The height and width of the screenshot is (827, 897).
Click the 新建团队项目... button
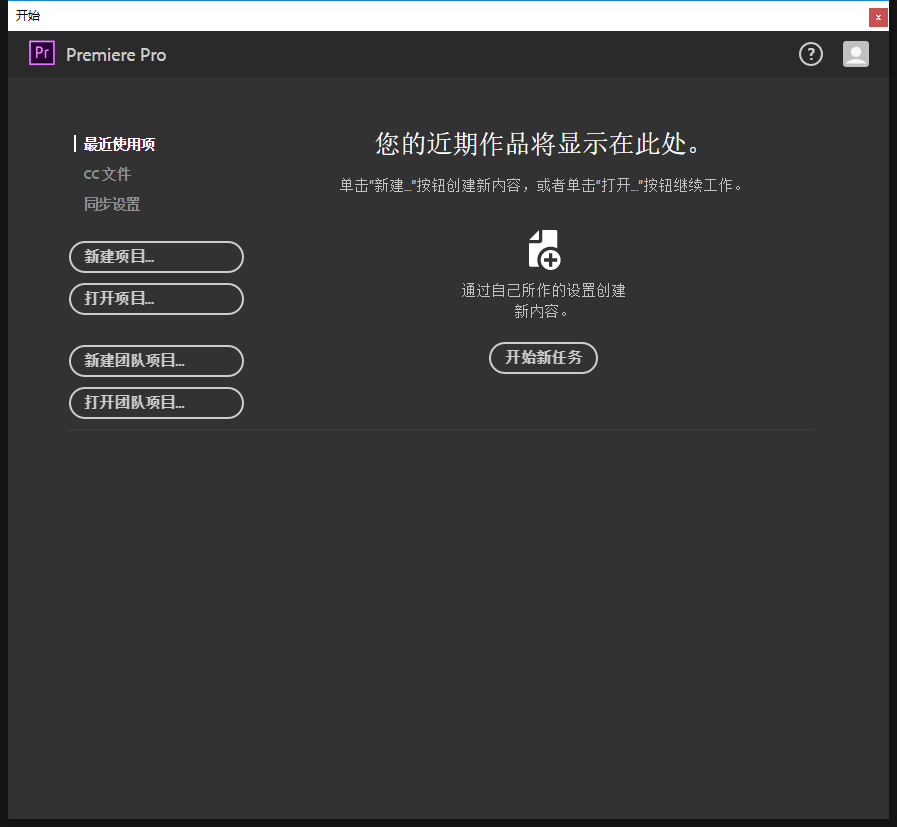click(156, 361)
